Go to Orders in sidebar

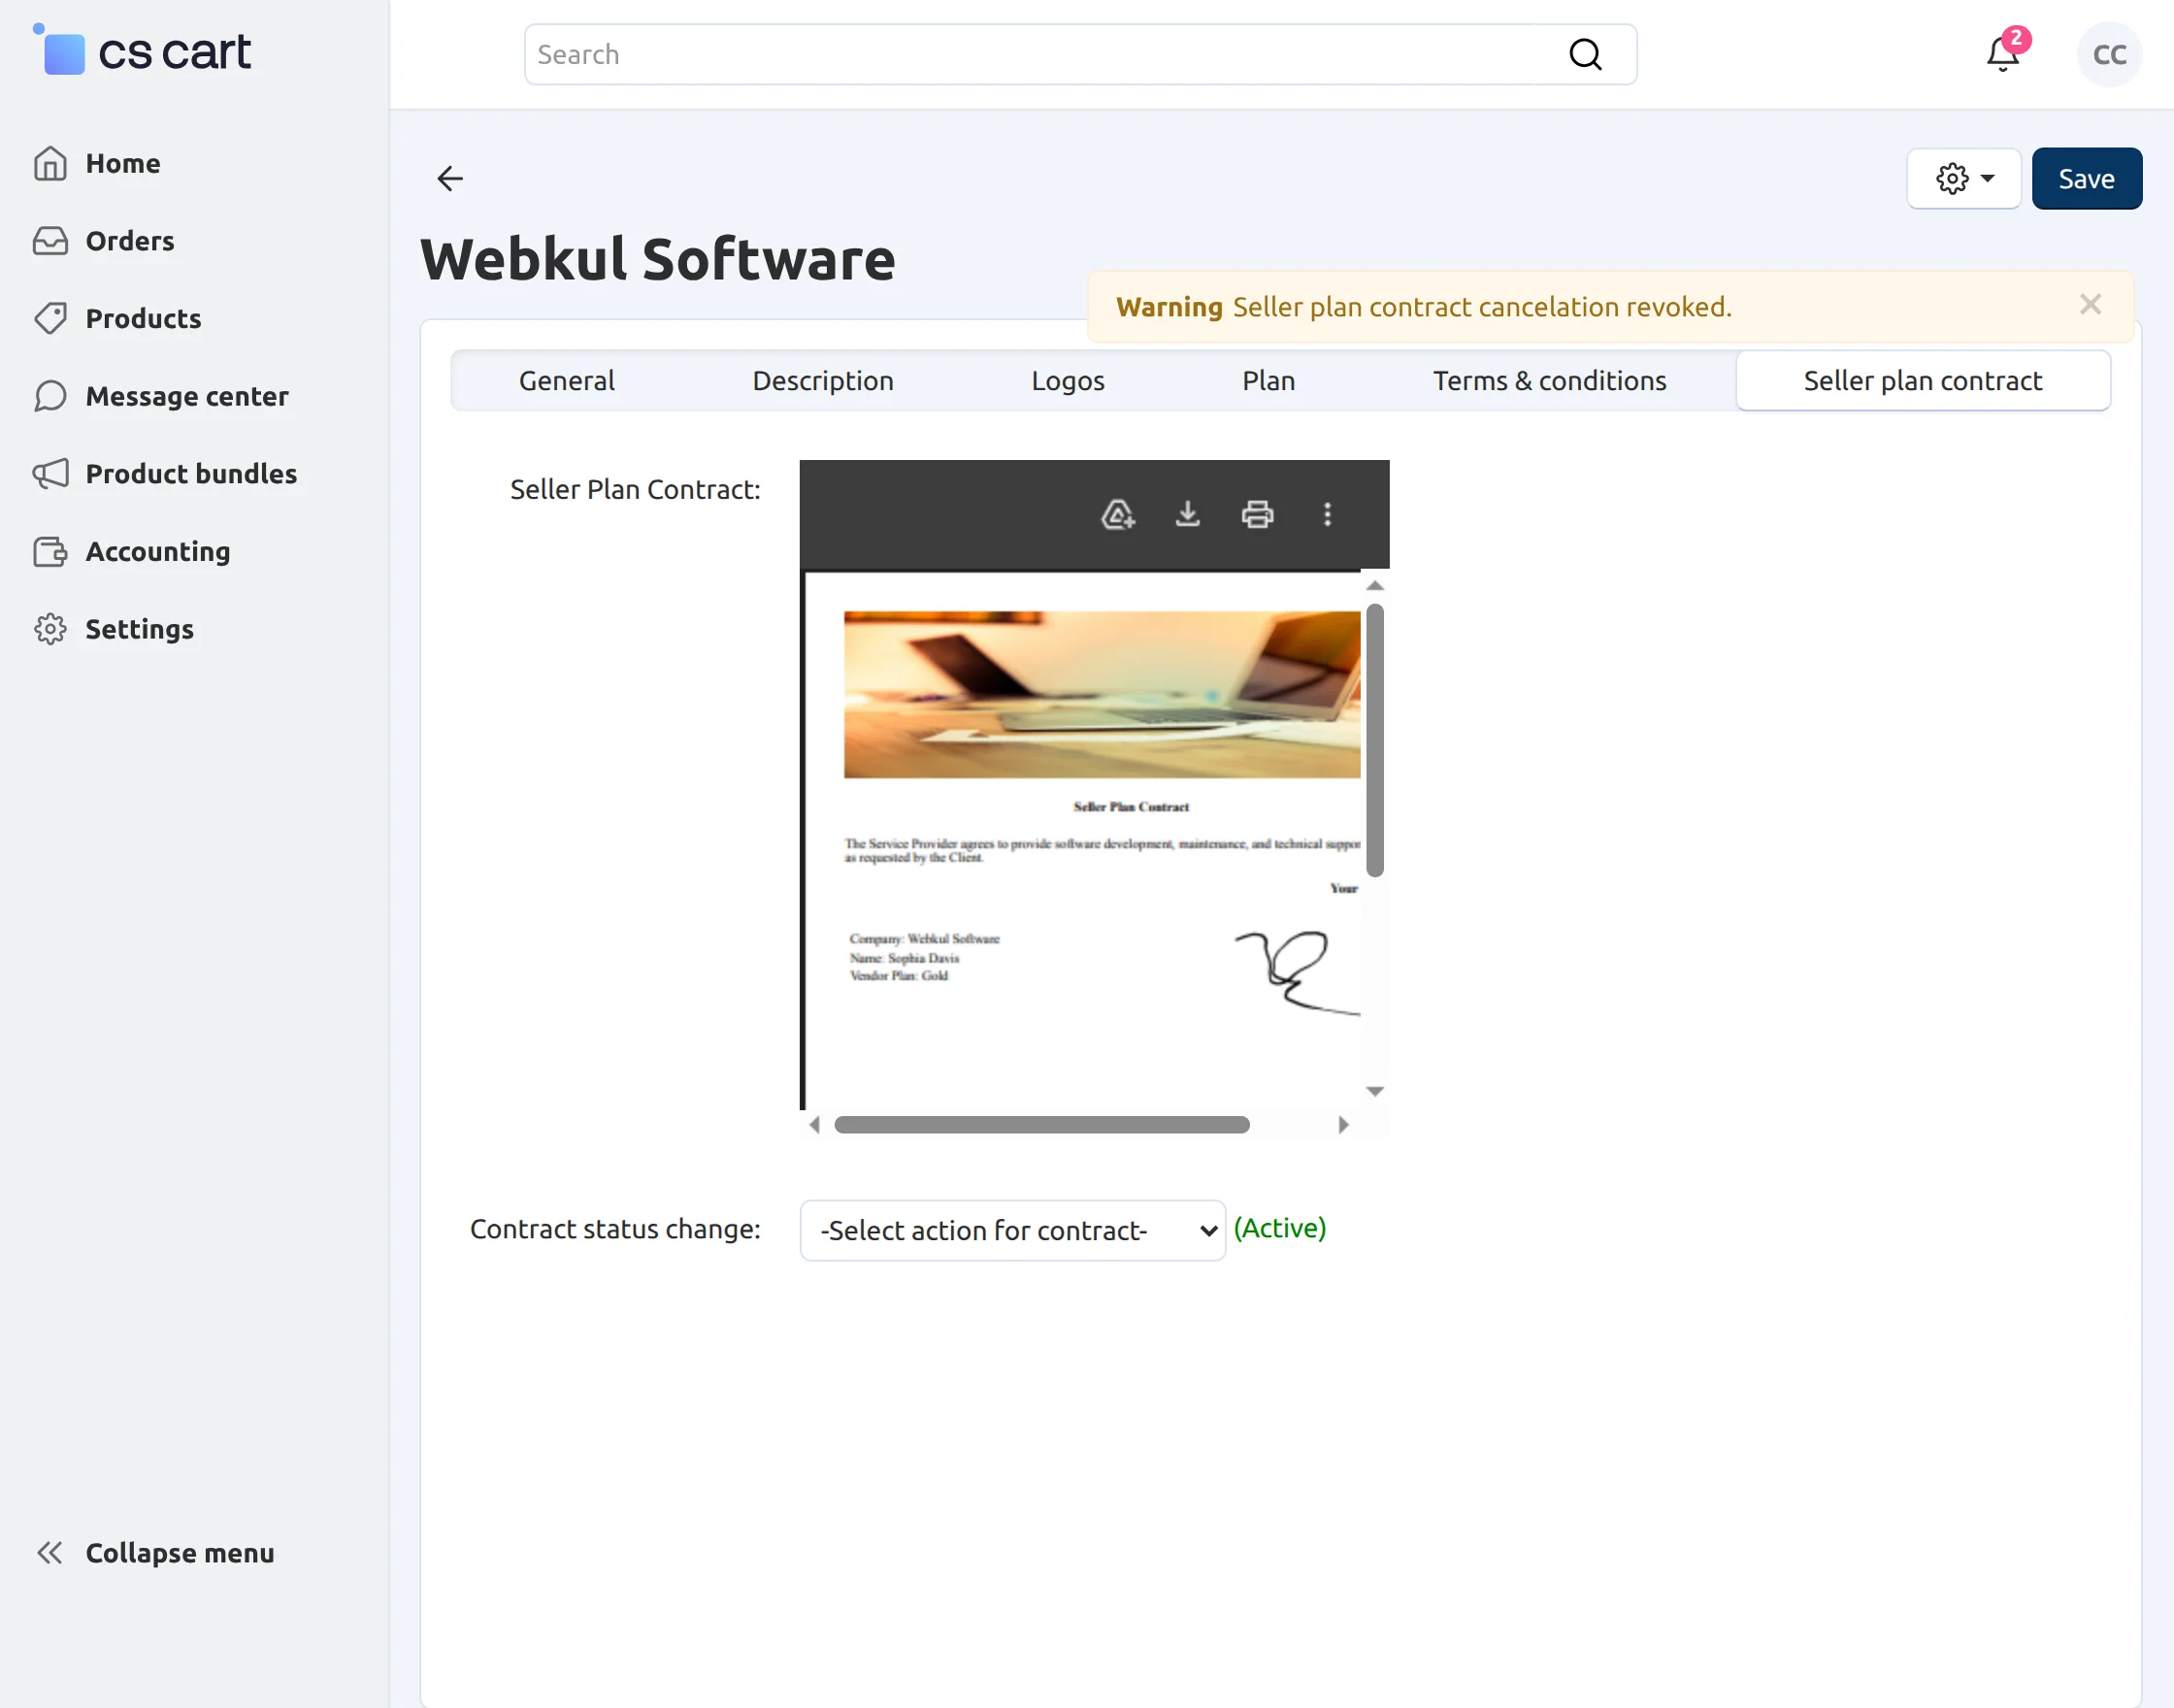[x=130, y=241]
